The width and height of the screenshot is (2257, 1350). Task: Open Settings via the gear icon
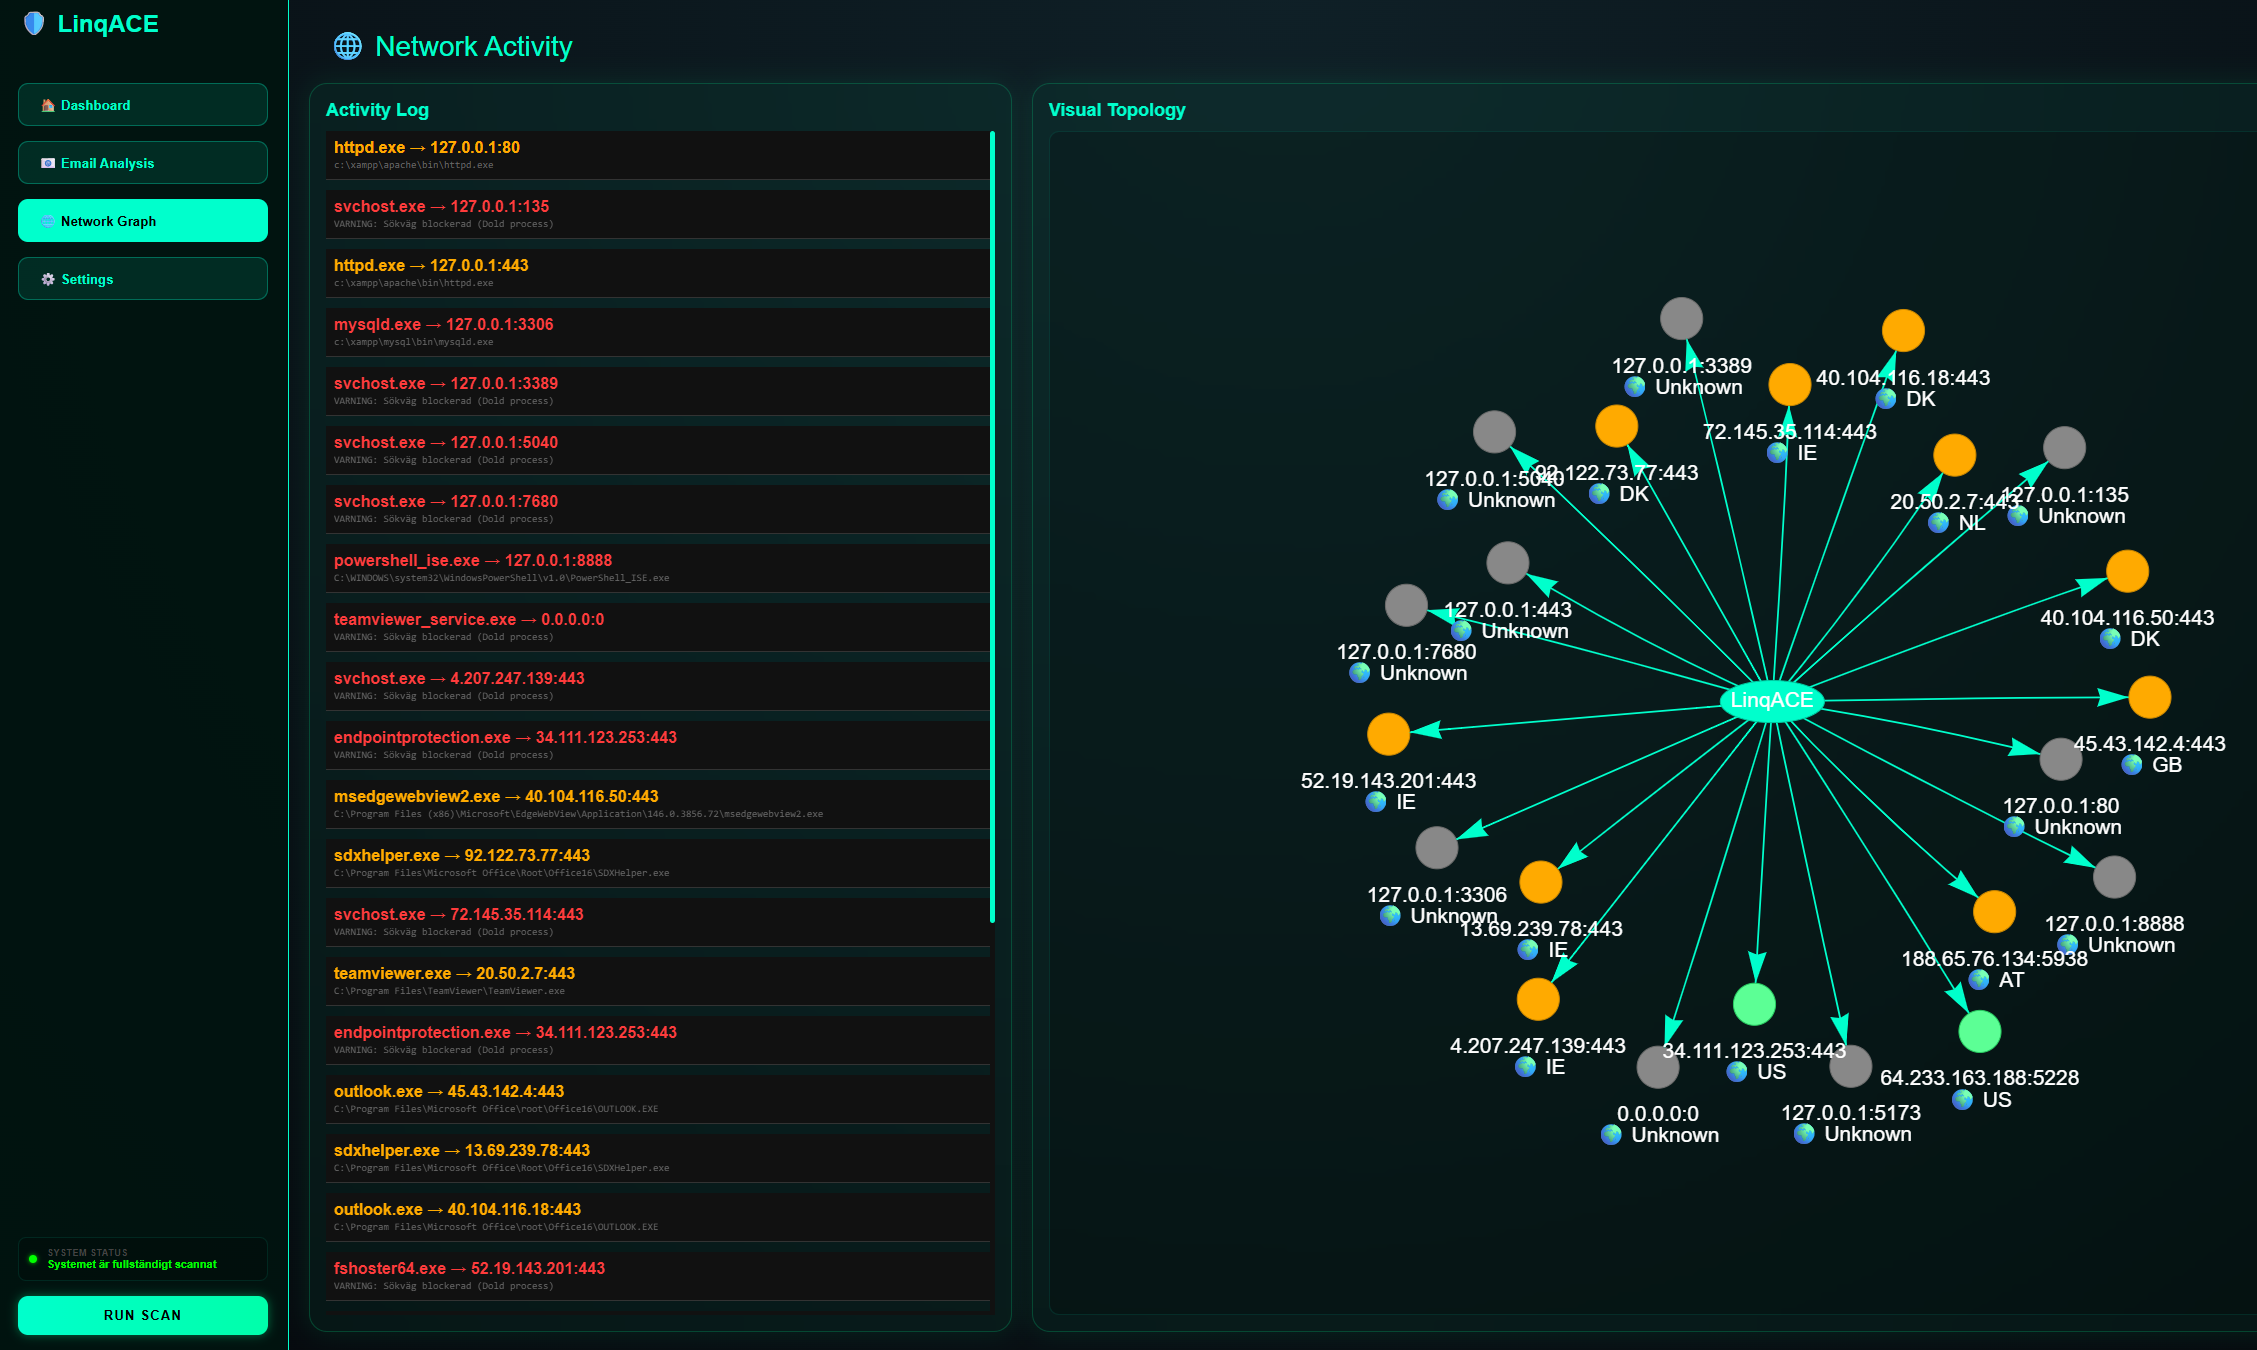click(x=47, y=279)
